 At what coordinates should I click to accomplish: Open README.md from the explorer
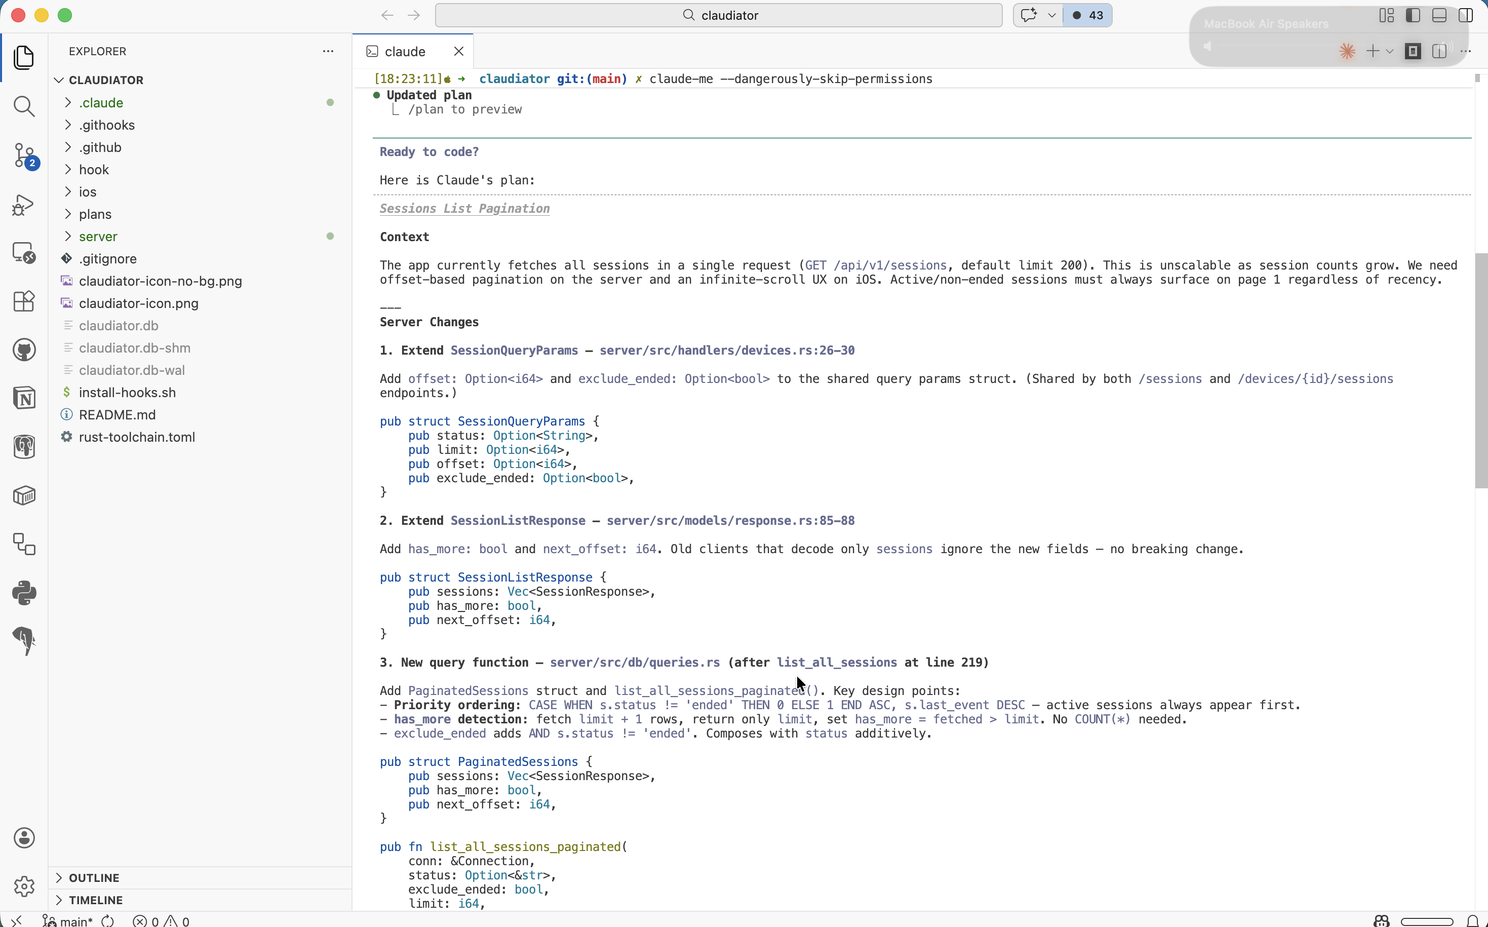point(117,415)
